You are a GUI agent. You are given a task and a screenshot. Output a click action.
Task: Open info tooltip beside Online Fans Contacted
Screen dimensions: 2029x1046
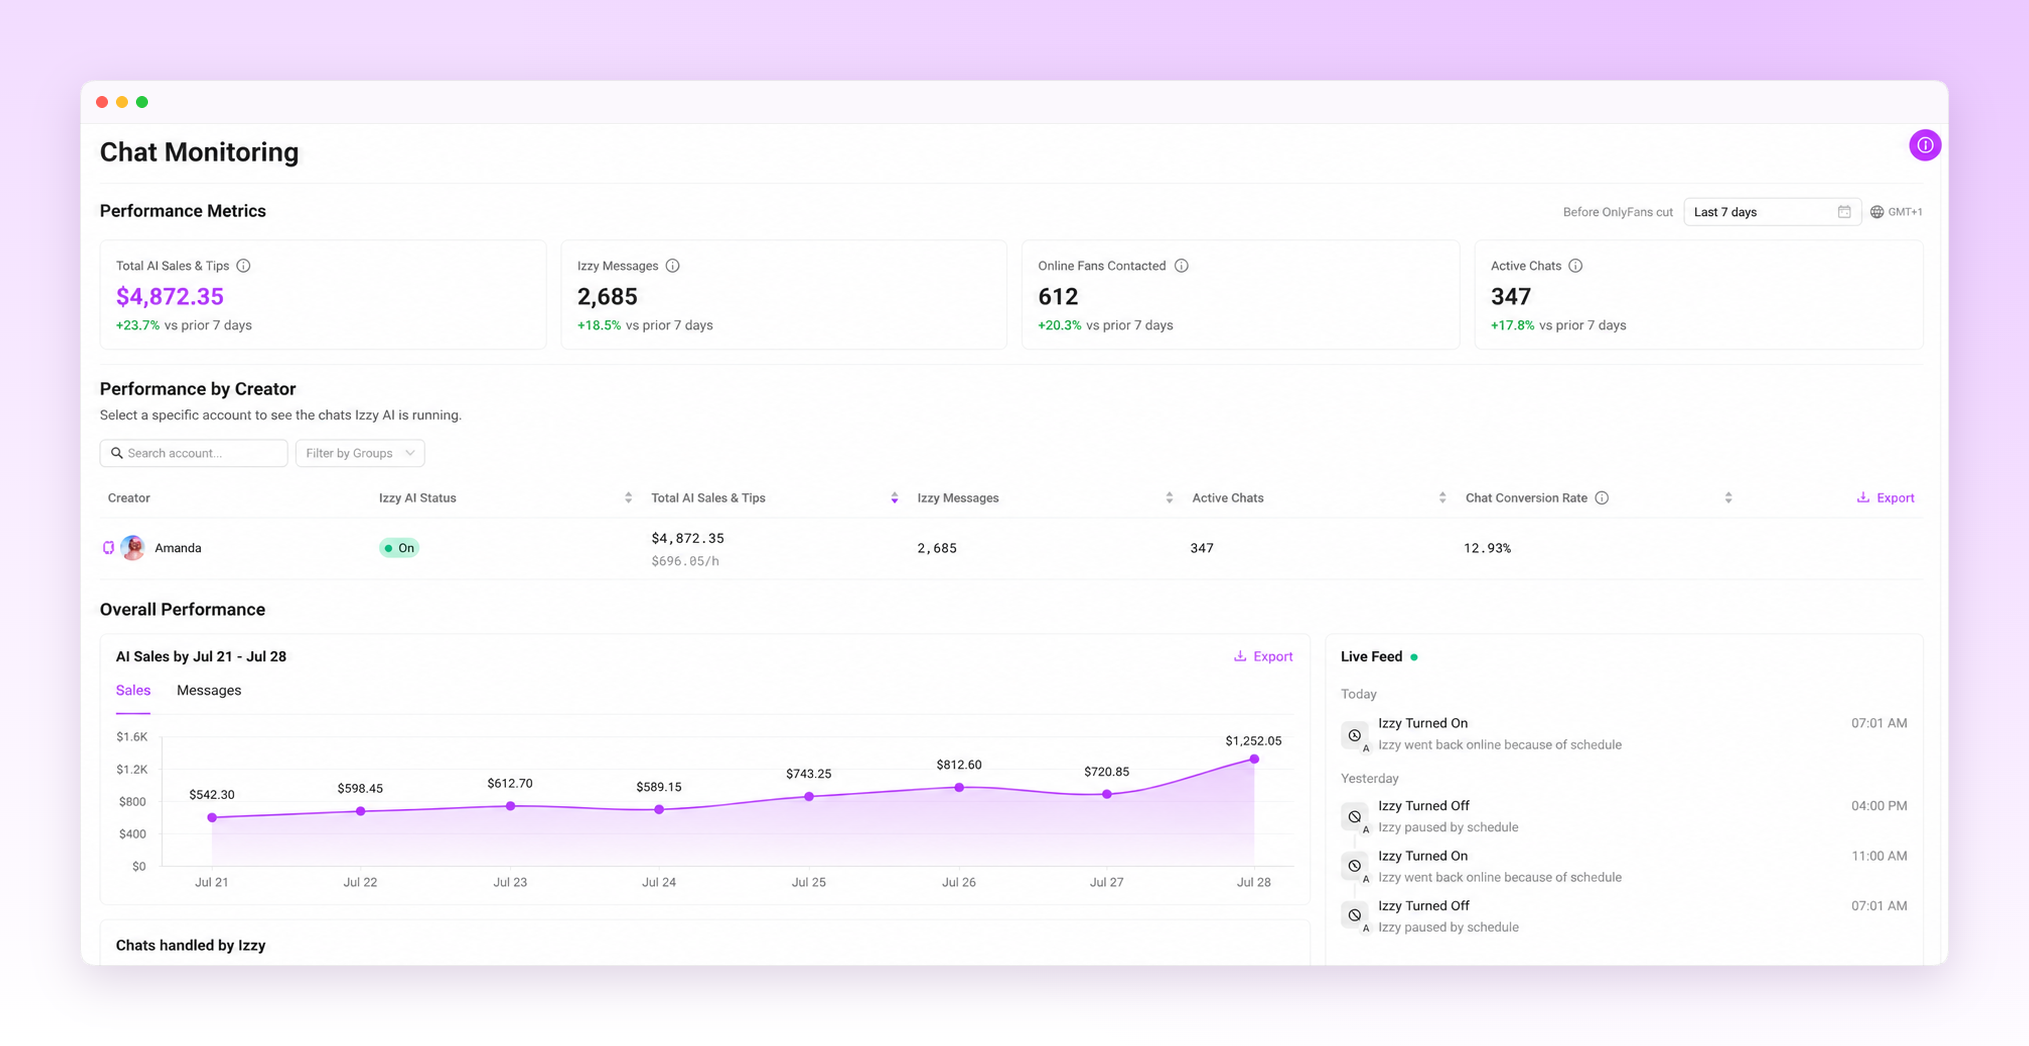(1181, 266)
